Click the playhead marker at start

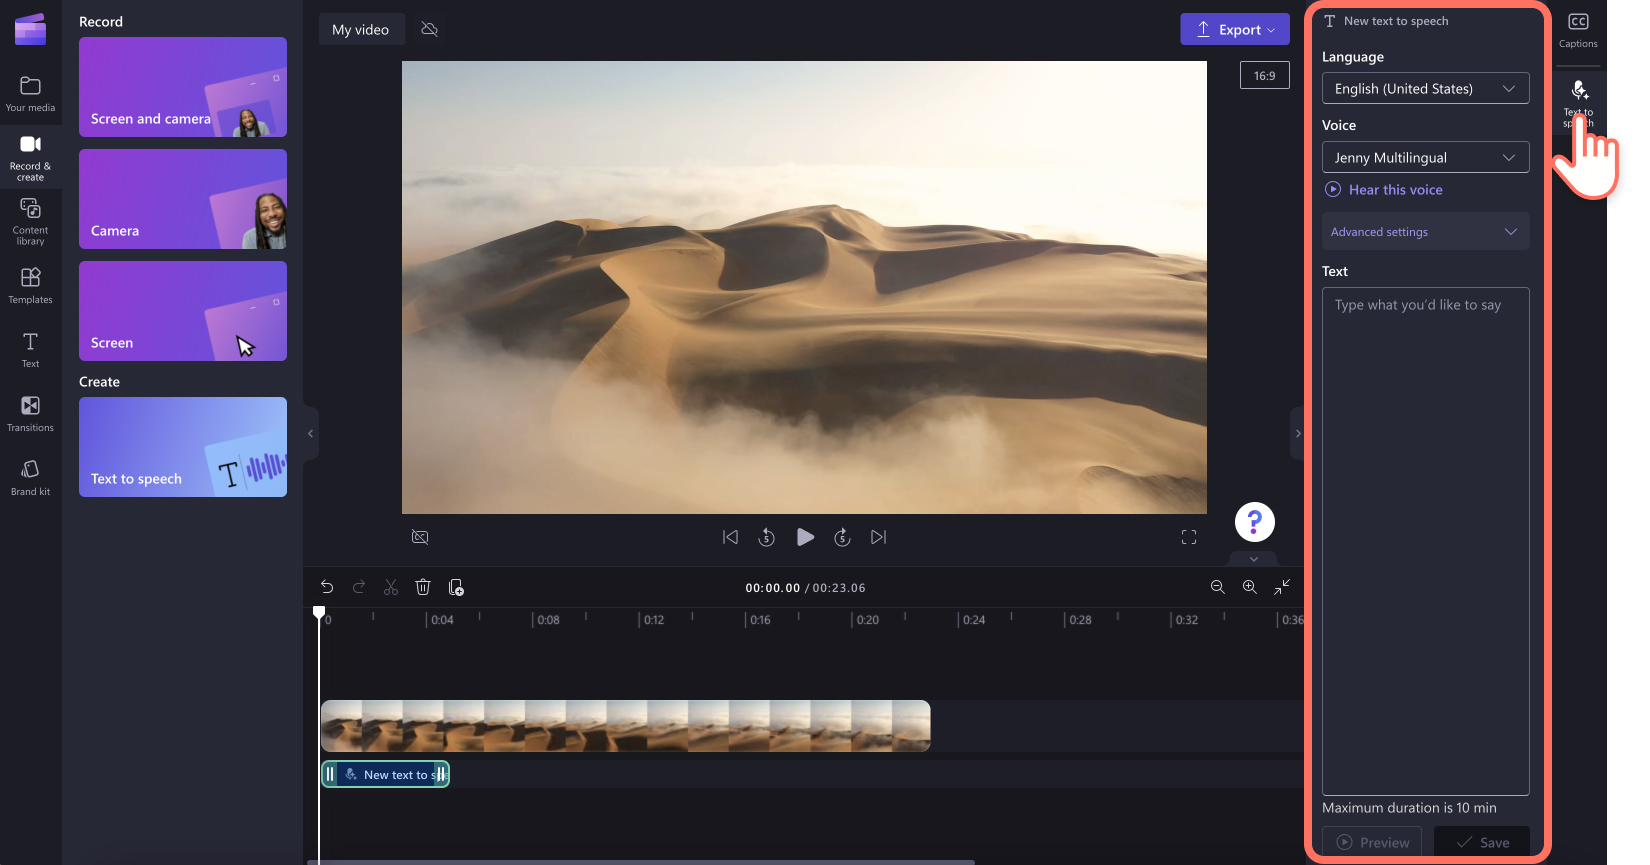tap(319, 612)
